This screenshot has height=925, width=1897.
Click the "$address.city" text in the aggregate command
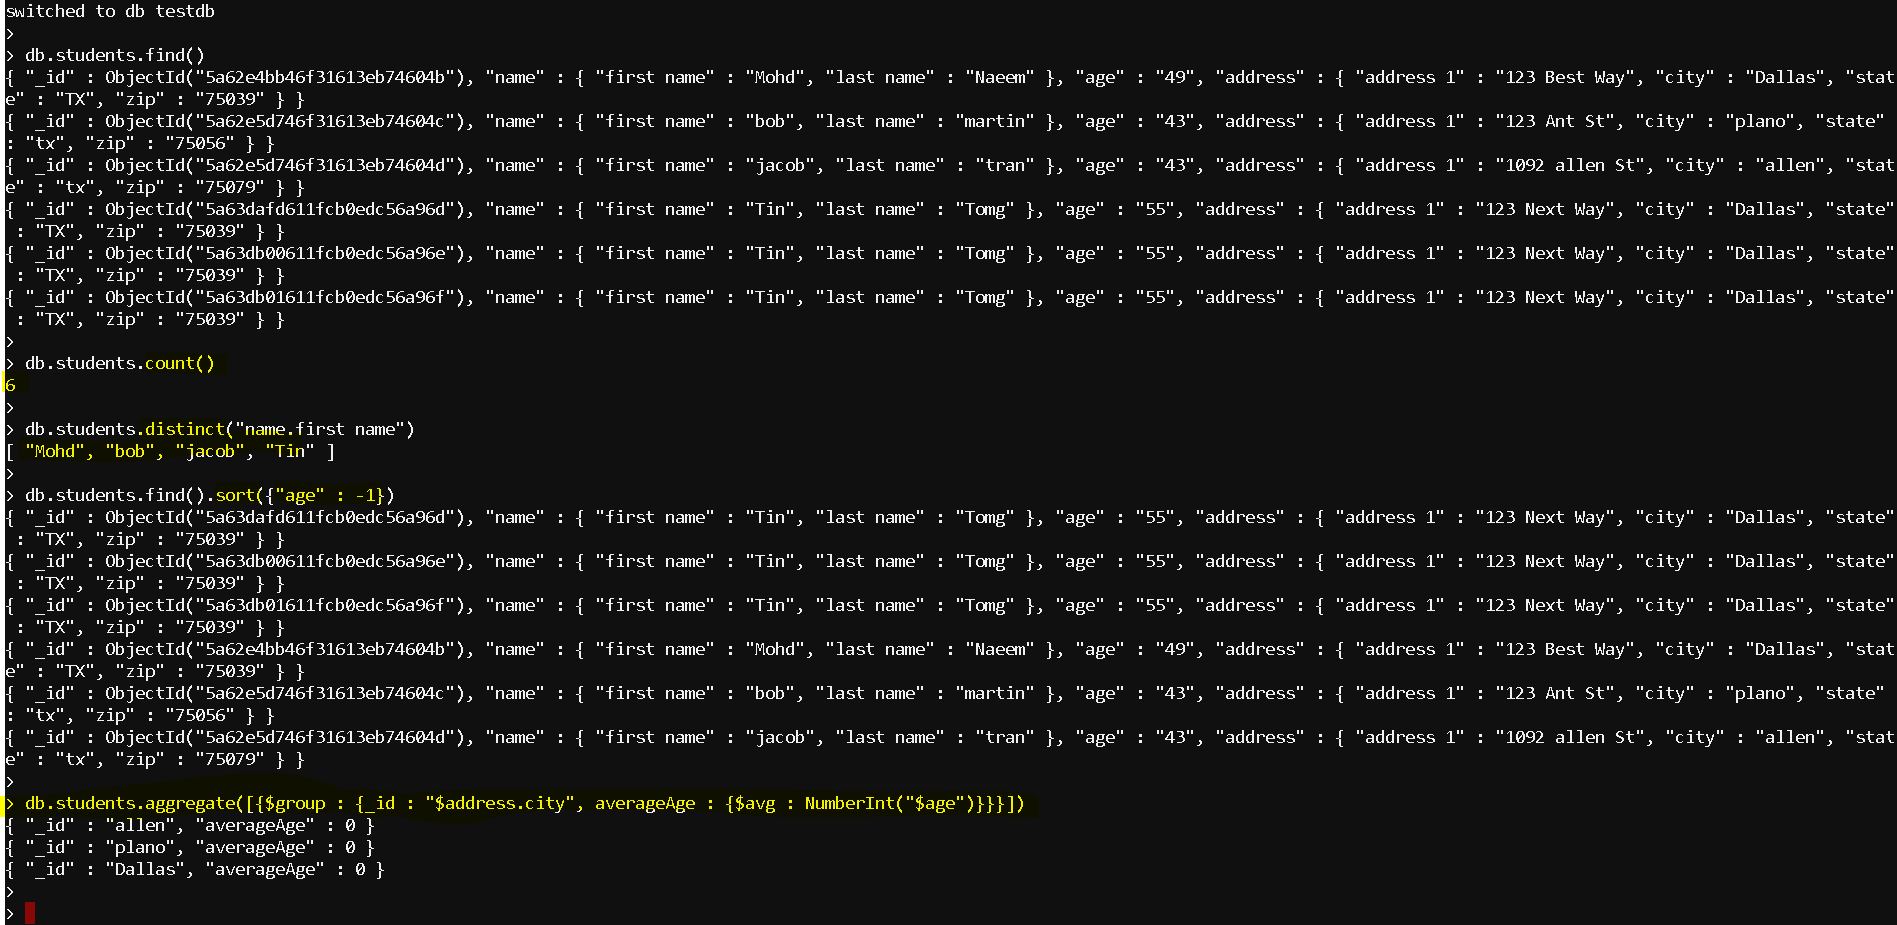click(500, 803)
